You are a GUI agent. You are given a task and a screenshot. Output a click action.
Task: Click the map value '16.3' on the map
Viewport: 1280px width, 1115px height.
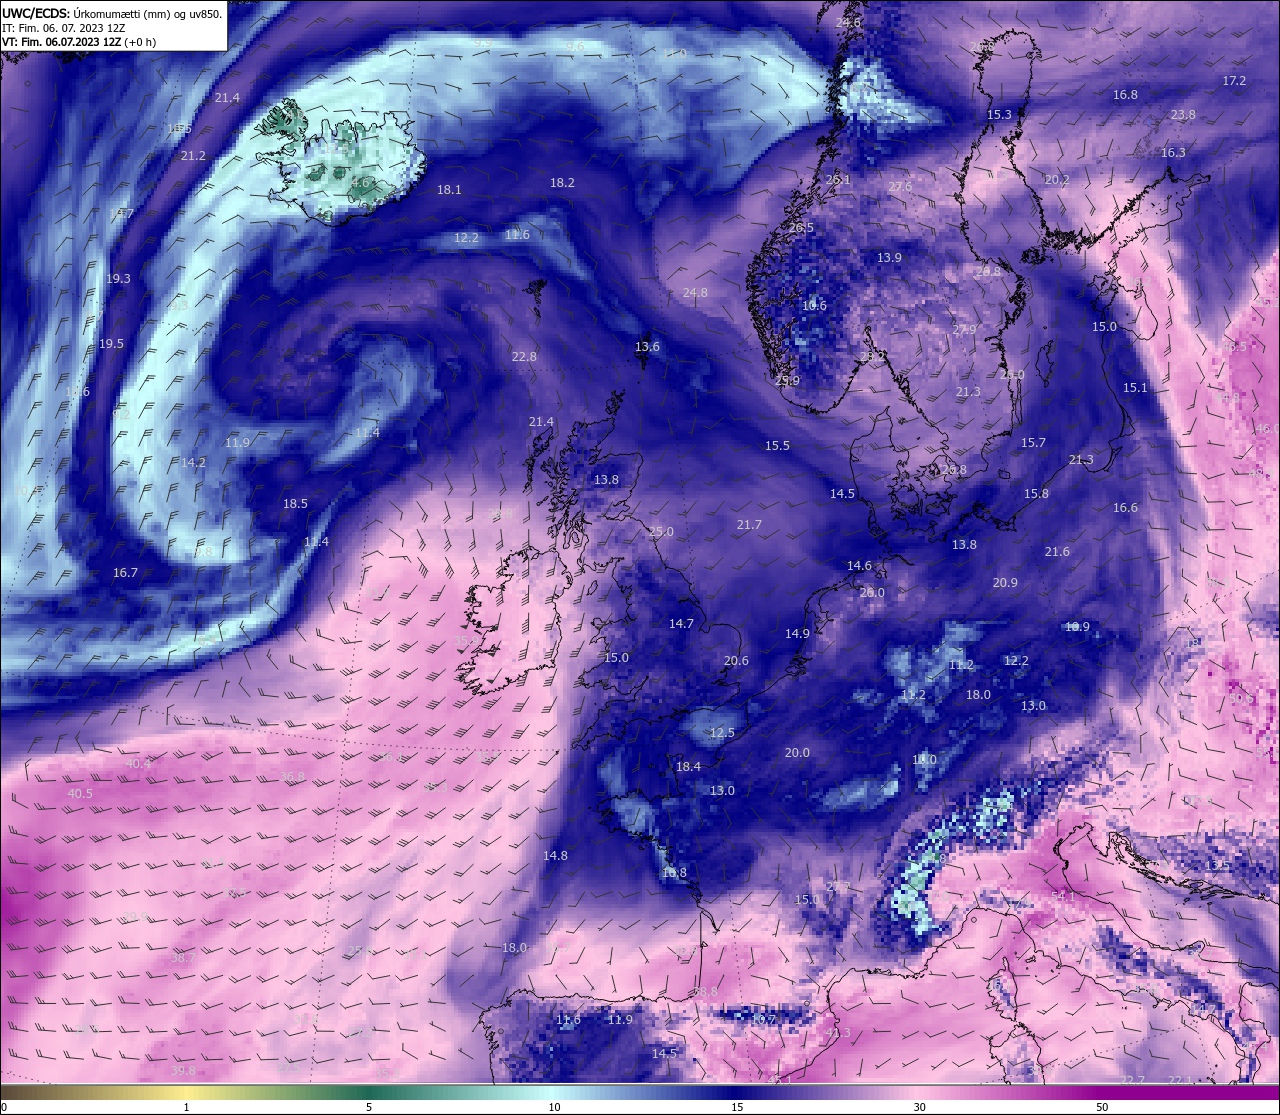[x=1173, y=153]
